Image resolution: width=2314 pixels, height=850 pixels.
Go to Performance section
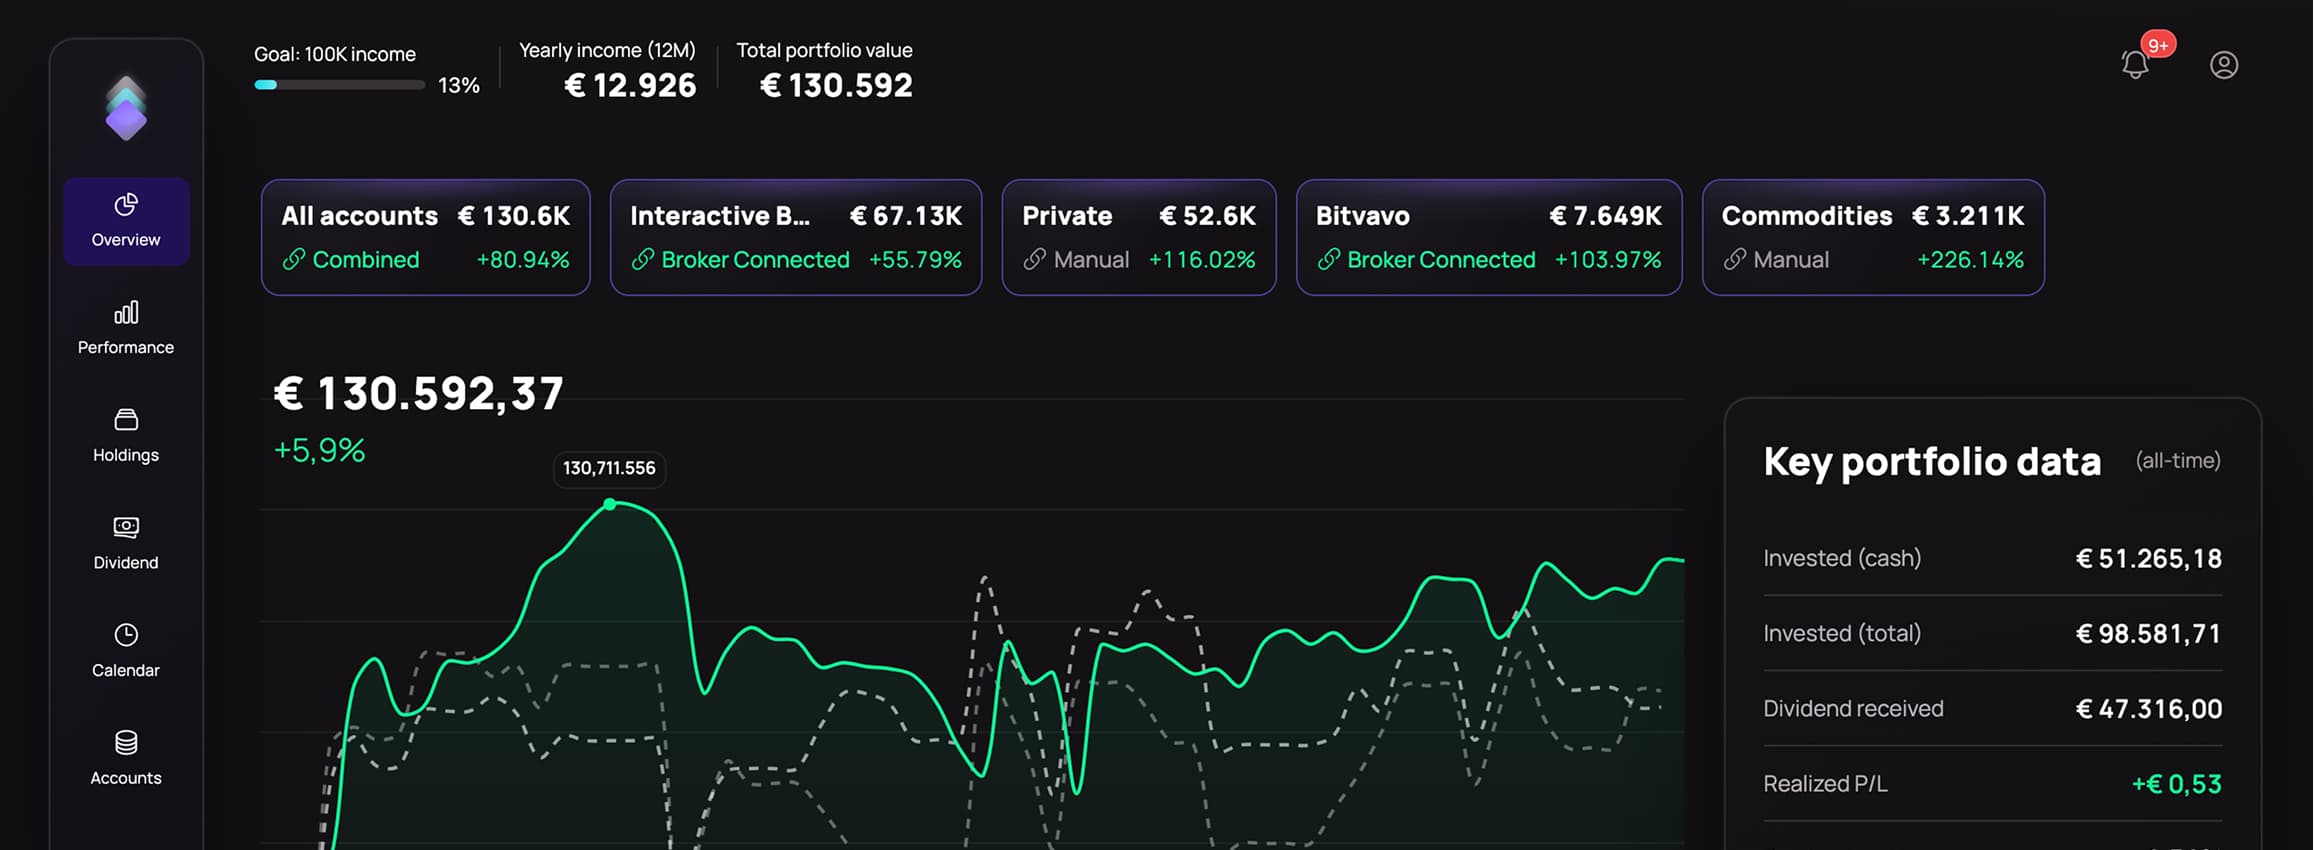click(126, 328)
